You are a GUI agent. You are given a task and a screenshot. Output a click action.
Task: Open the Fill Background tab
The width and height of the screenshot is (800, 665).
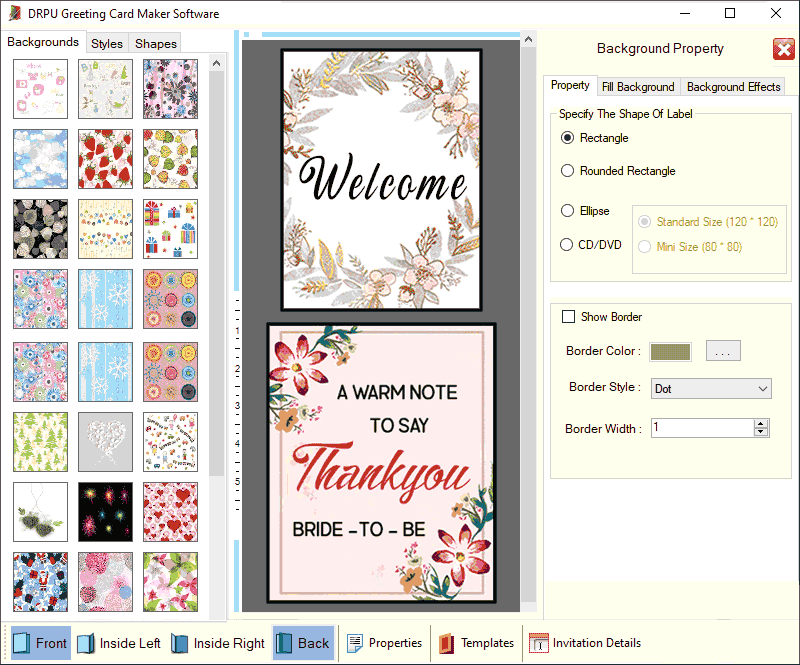point(638,86)
